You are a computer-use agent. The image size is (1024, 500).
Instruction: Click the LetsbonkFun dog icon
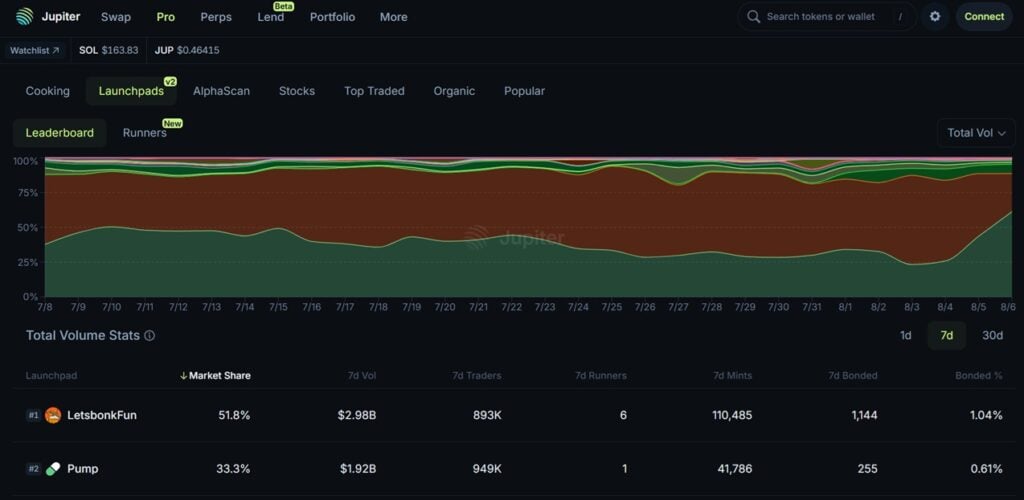(53, 415)
